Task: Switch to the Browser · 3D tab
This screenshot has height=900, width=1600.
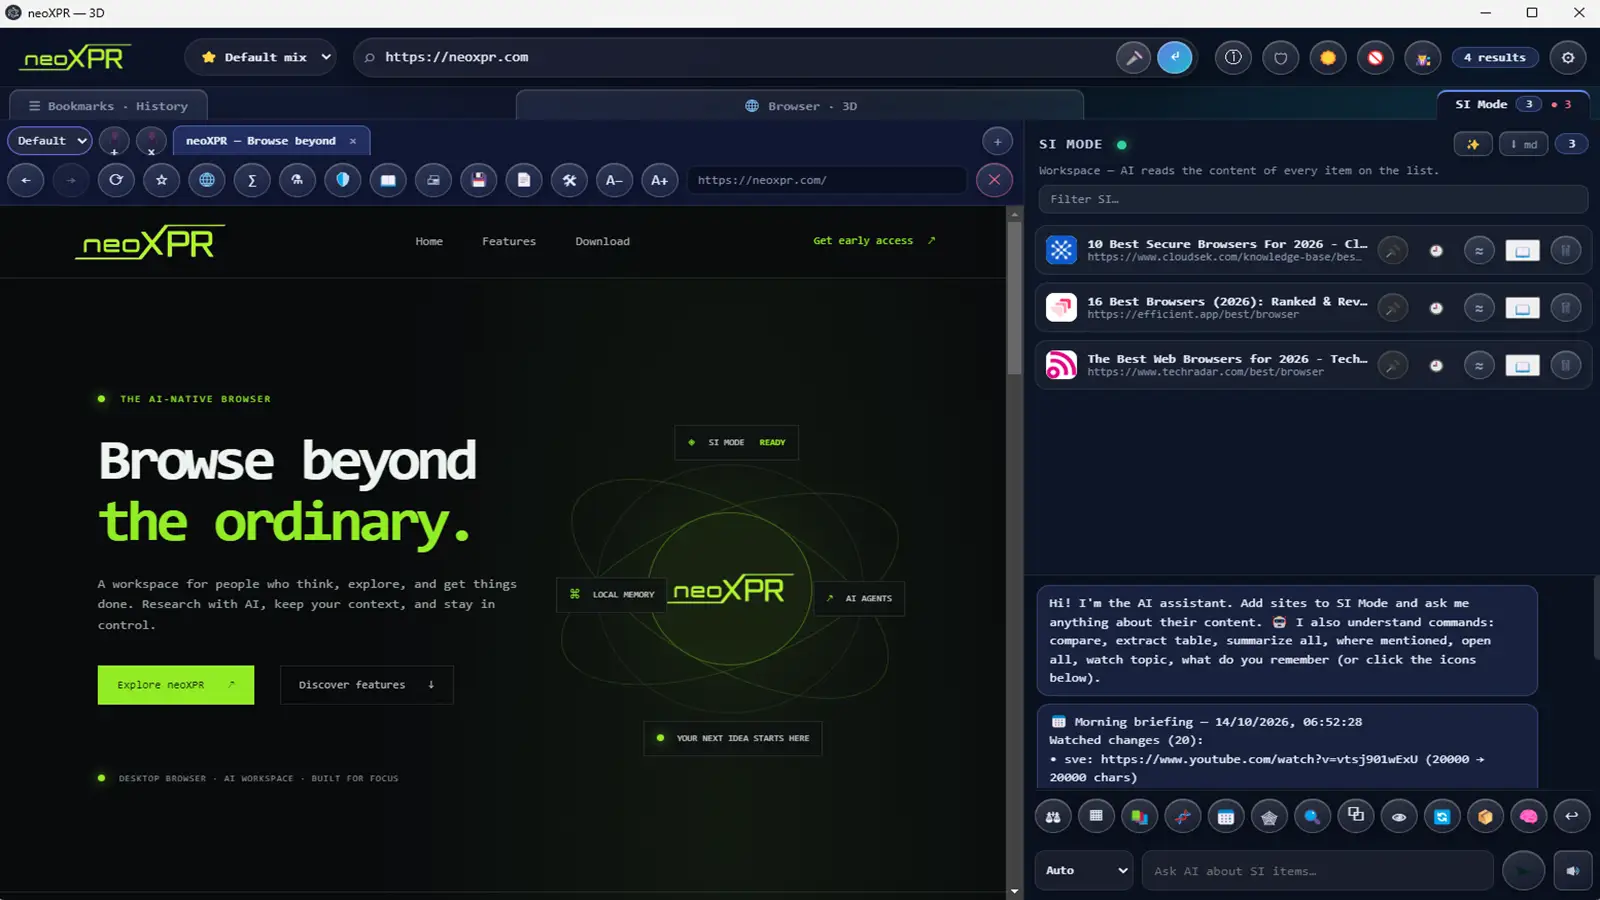Action: (800, 106)
